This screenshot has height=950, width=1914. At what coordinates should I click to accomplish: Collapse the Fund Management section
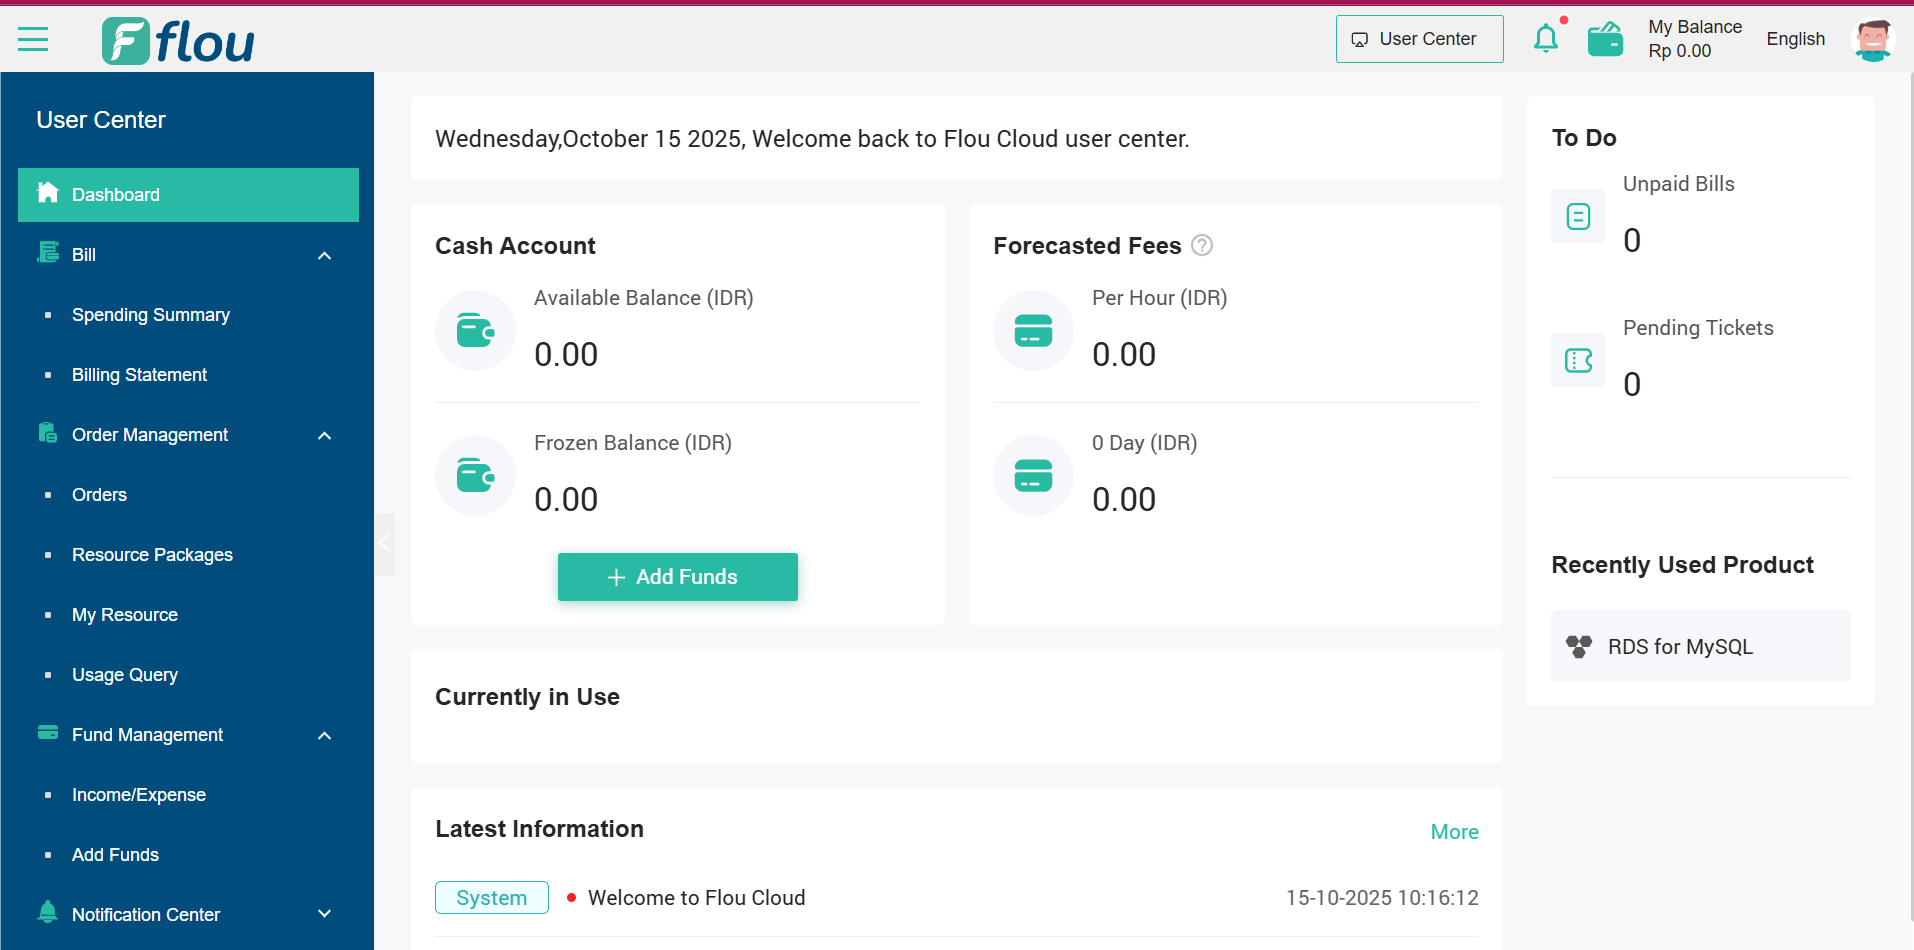pyautogui.click(x=324, y=736)
